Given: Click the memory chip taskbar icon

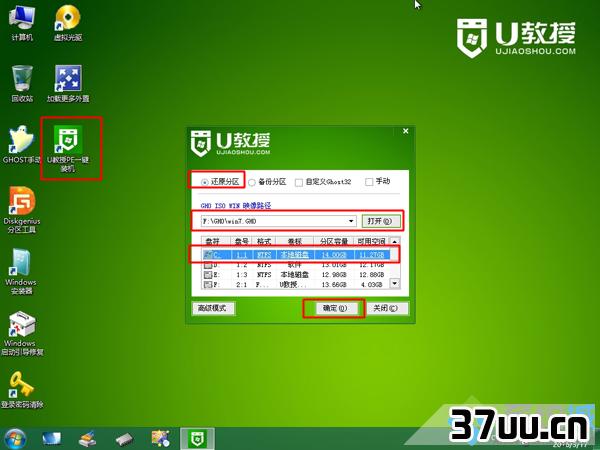Looking at the screenshot, I should (x=124, y=439).
